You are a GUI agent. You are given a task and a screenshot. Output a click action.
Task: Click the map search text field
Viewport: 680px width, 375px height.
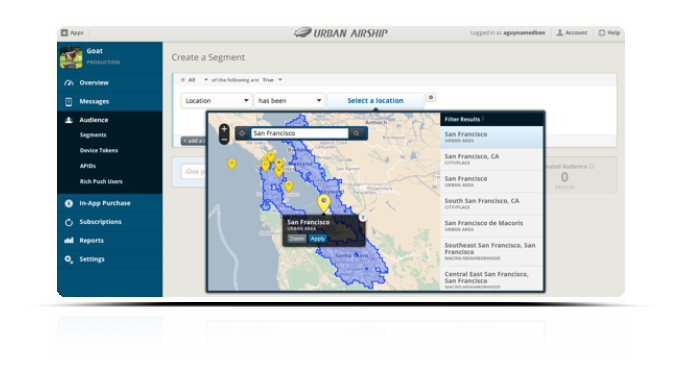click(300, 133)
